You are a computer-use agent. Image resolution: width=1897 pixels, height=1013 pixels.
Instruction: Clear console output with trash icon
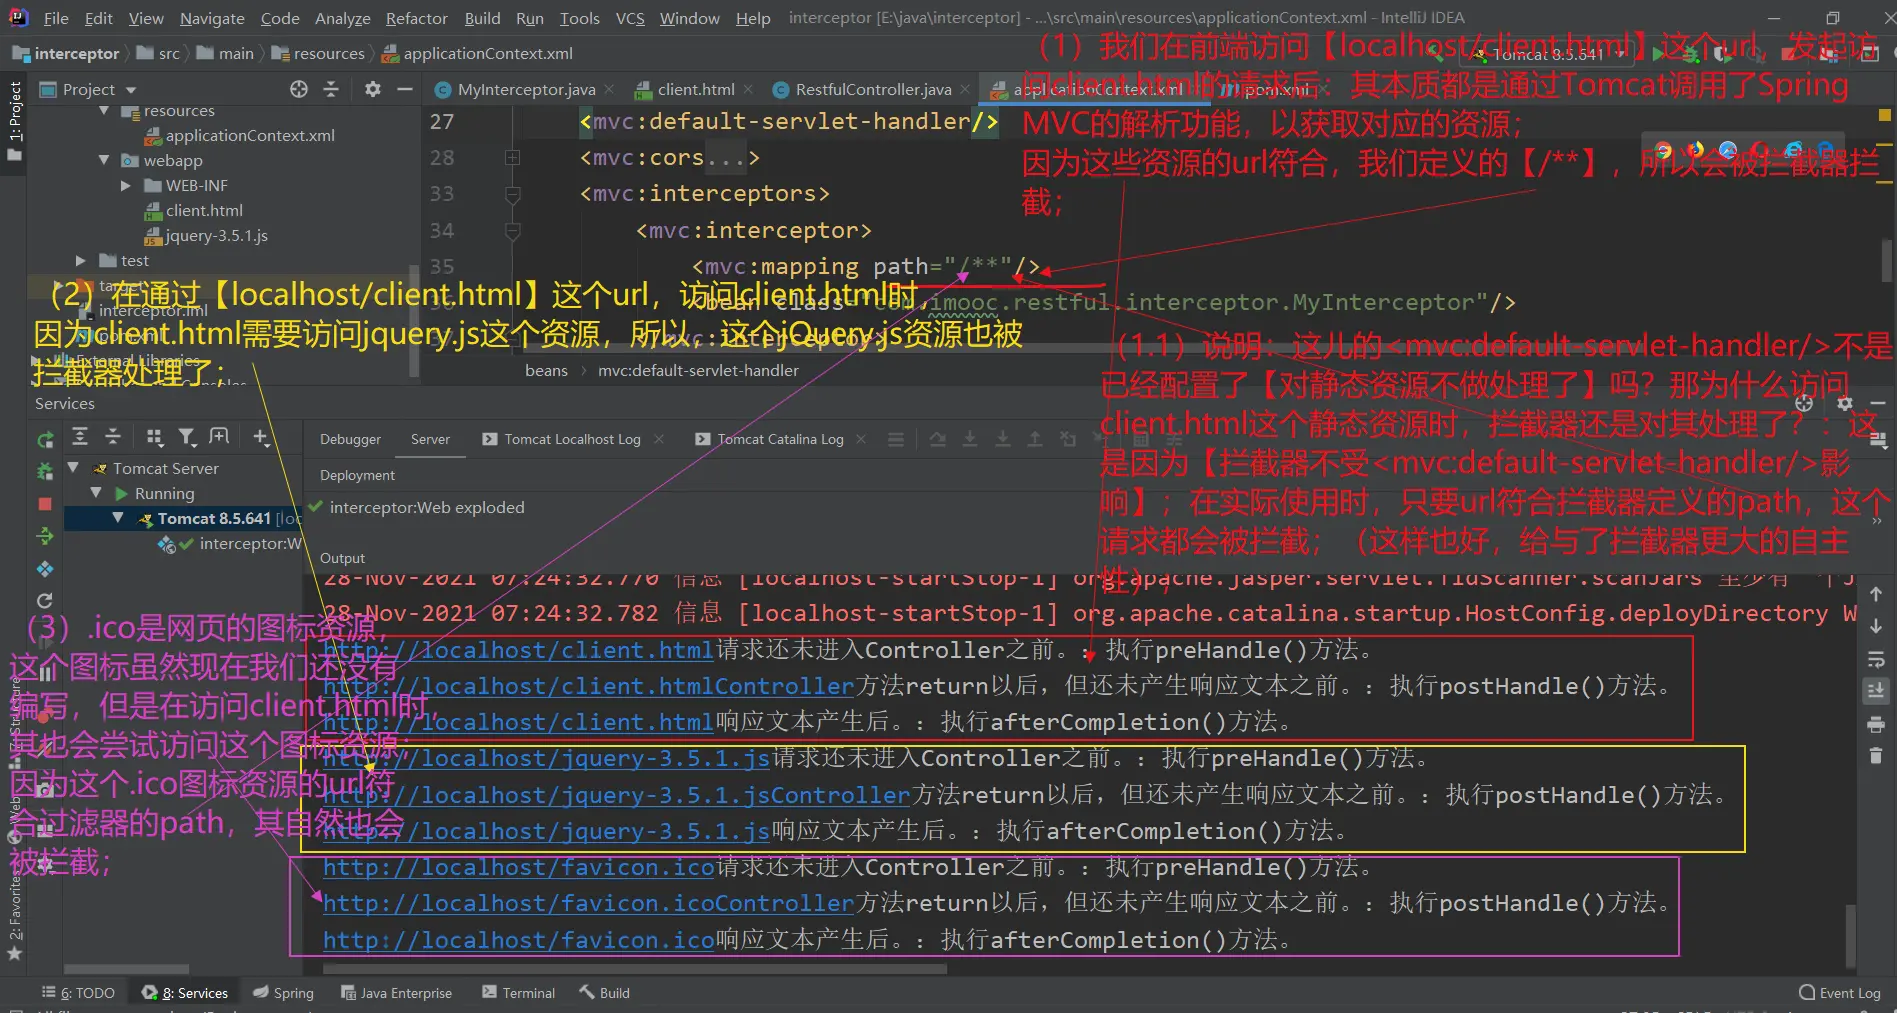tap(1875, 756)
